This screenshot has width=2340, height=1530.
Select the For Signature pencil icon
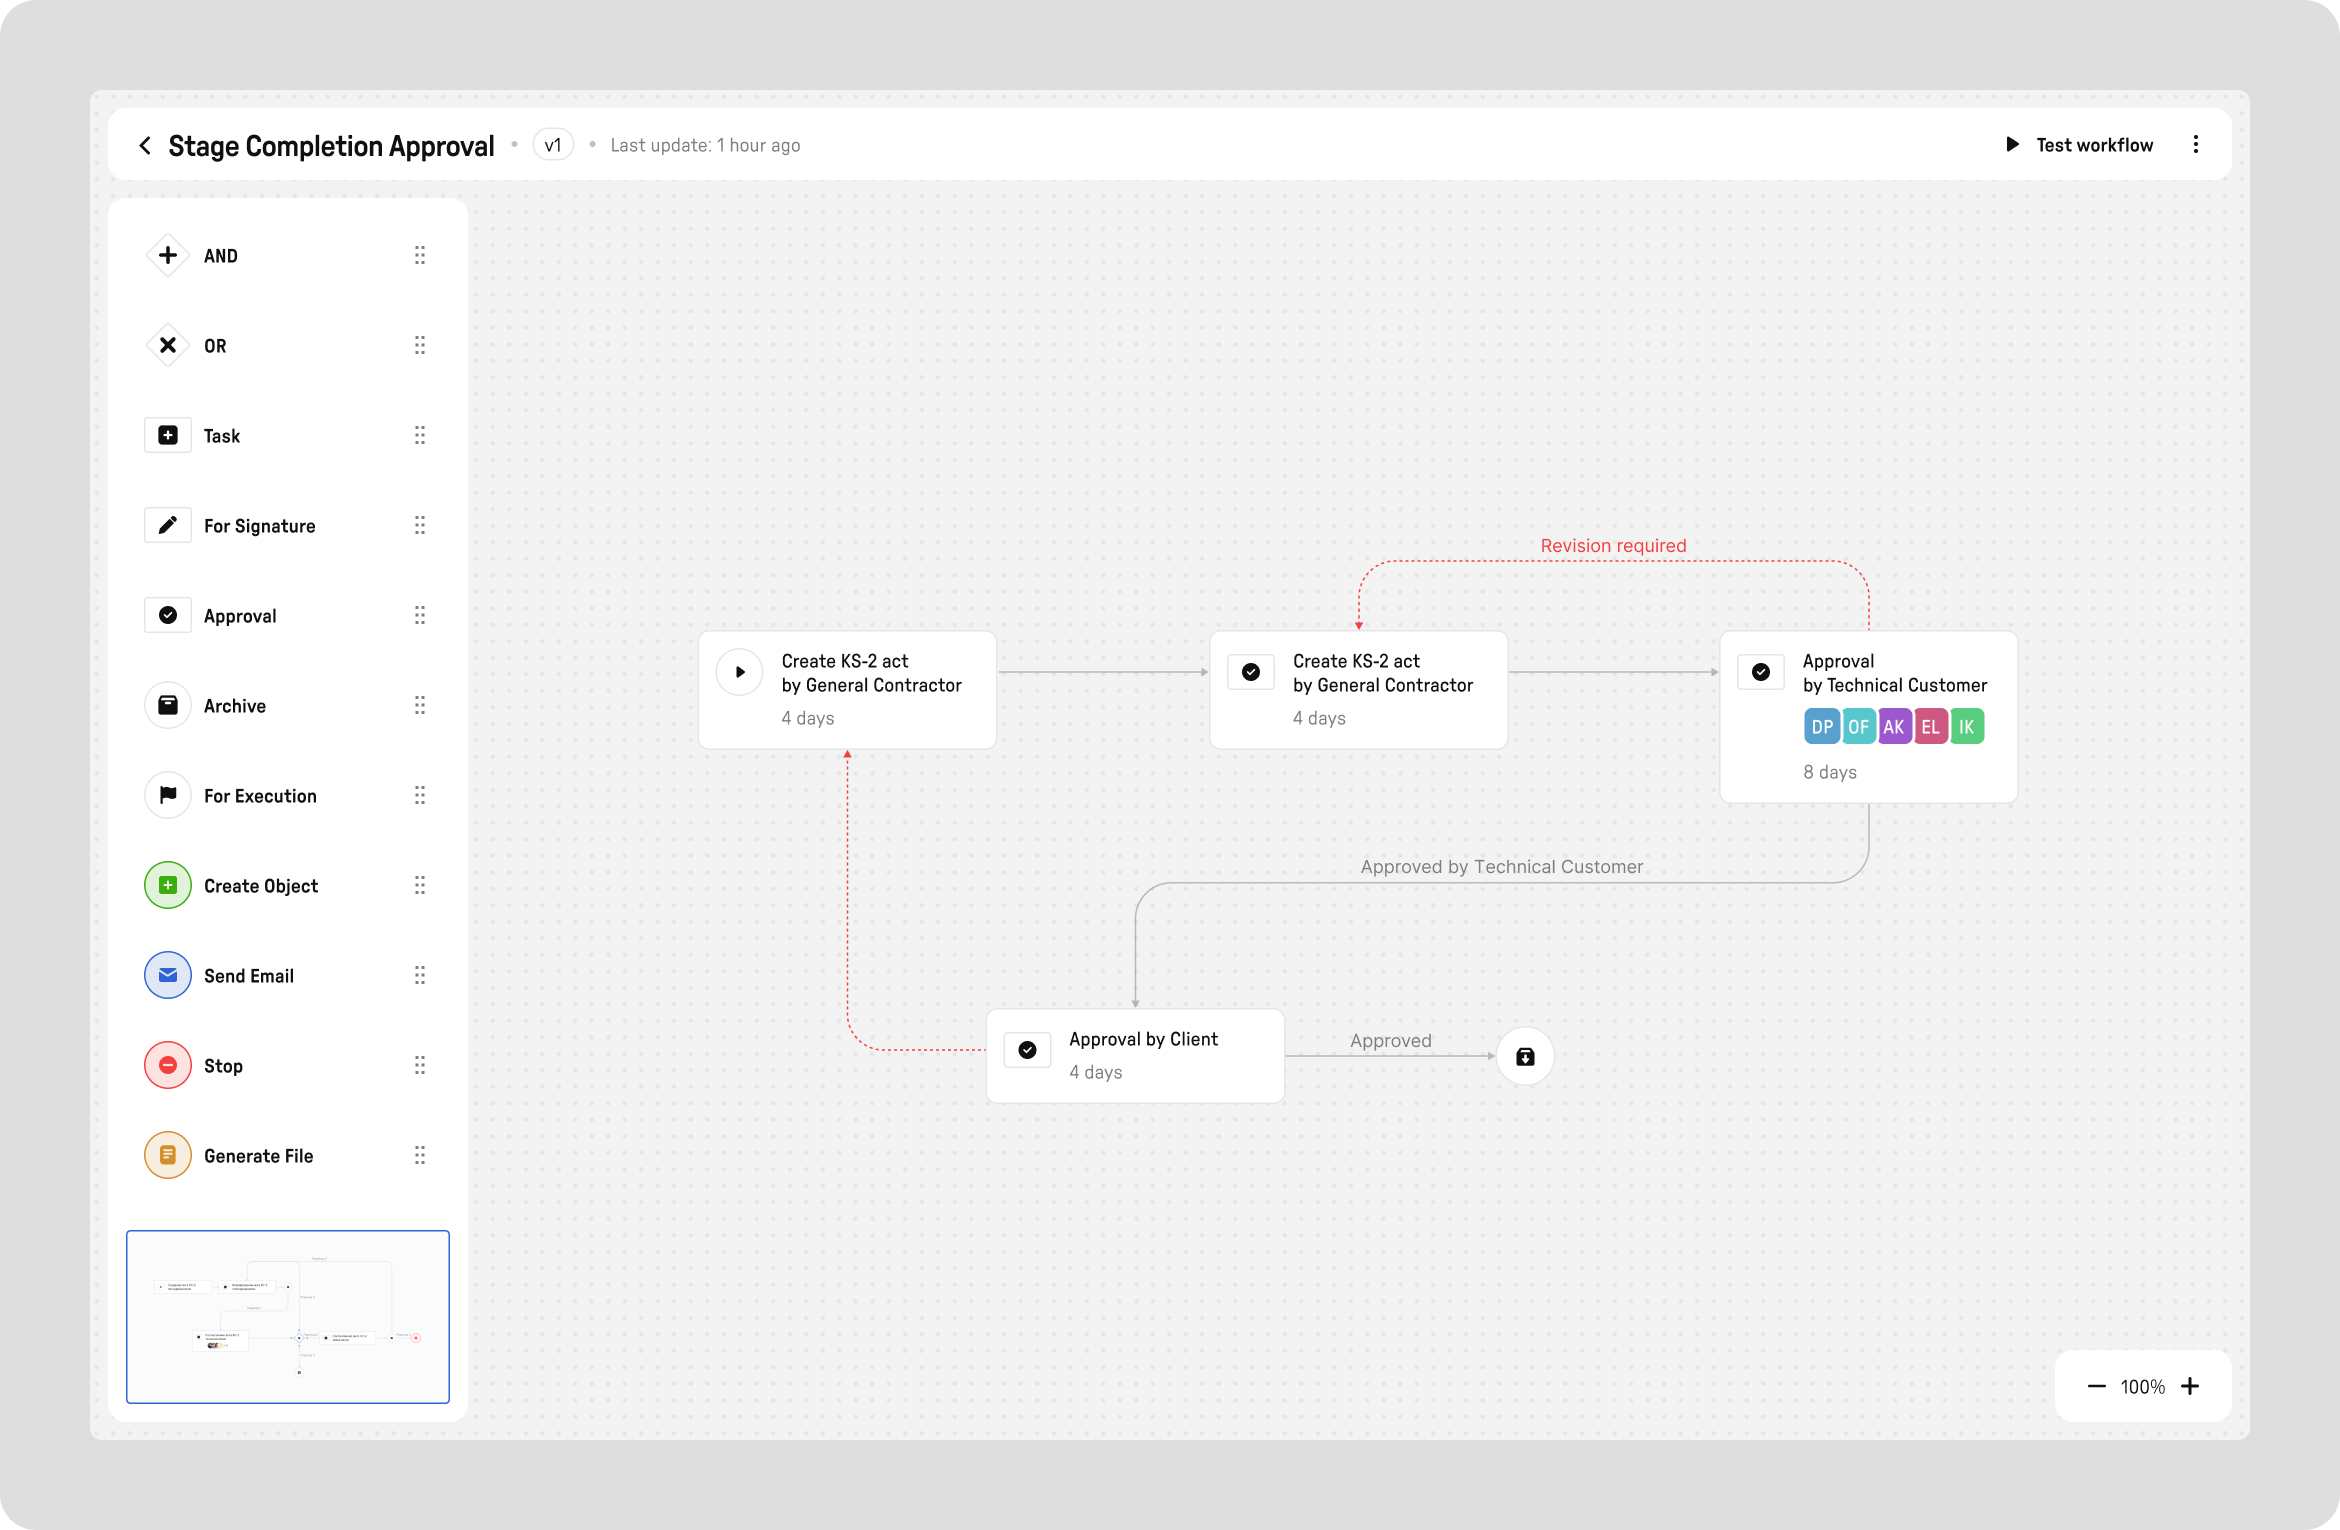point(168,525)
